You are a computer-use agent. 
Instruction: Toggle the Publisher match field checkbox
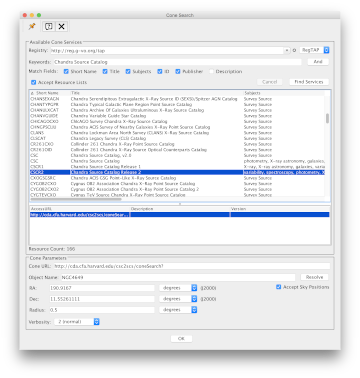(178, 71)
